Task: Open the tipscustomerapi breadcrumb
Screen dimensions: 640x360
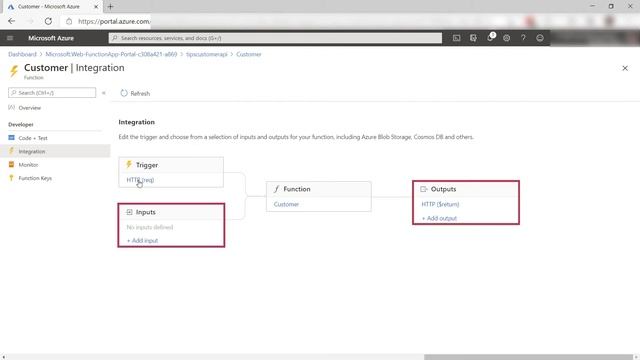Action: (x=207, y=54)
